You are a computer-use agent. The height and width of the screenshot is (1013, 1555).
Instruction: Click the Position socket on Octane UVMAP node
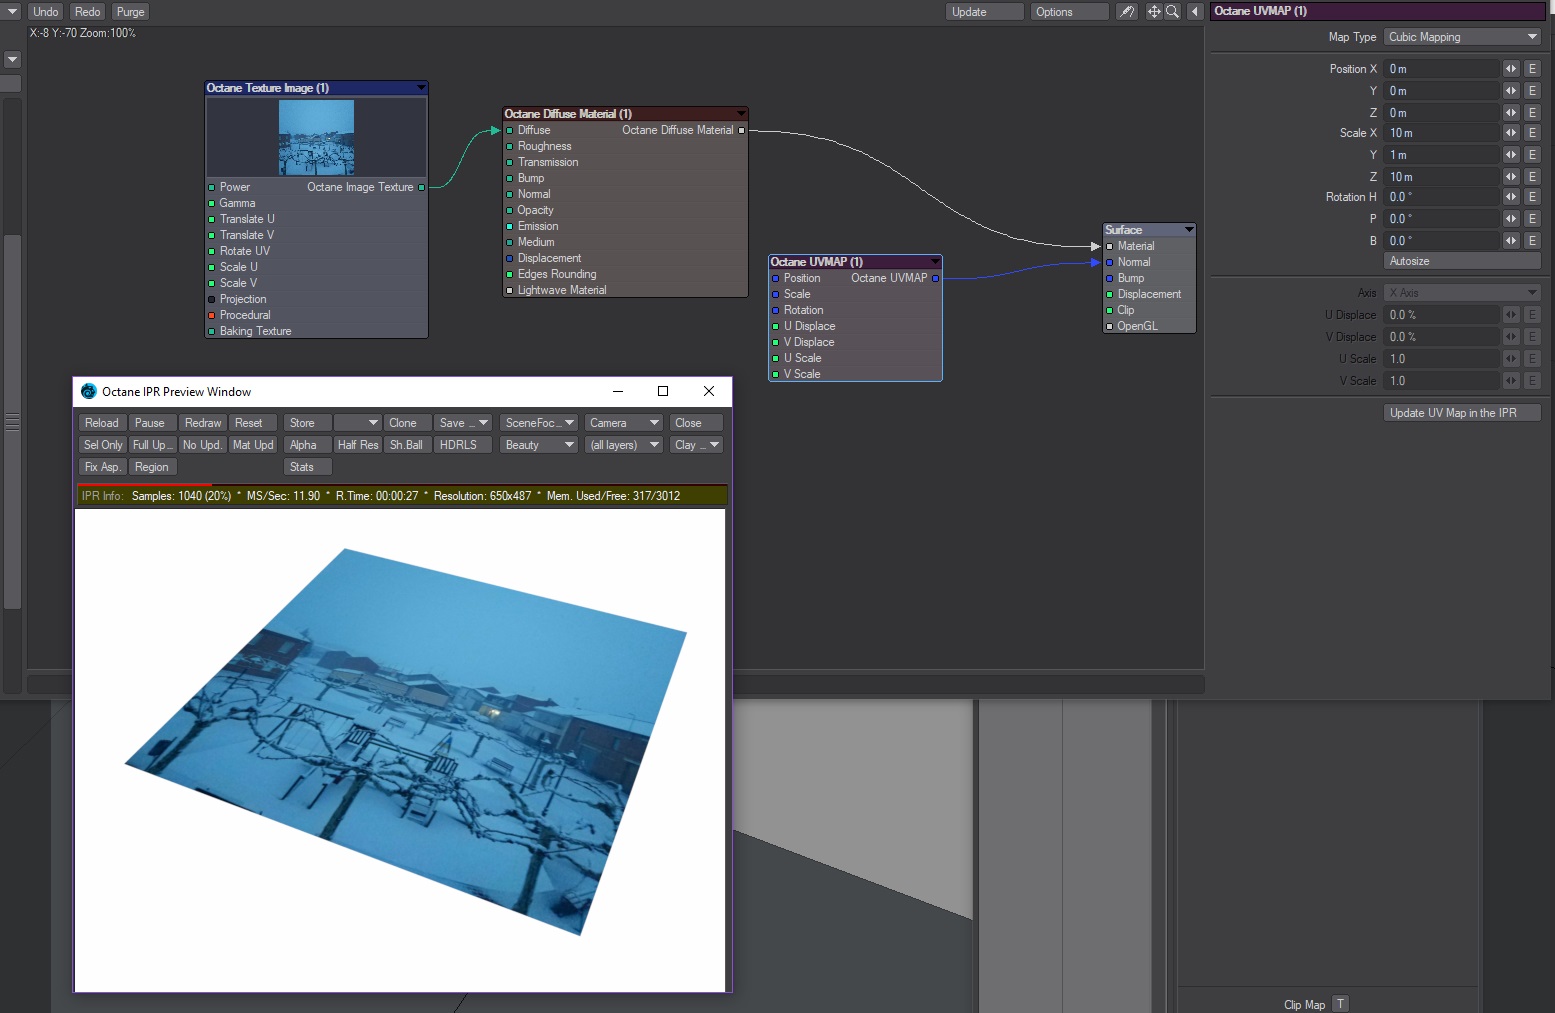(775, 278)
